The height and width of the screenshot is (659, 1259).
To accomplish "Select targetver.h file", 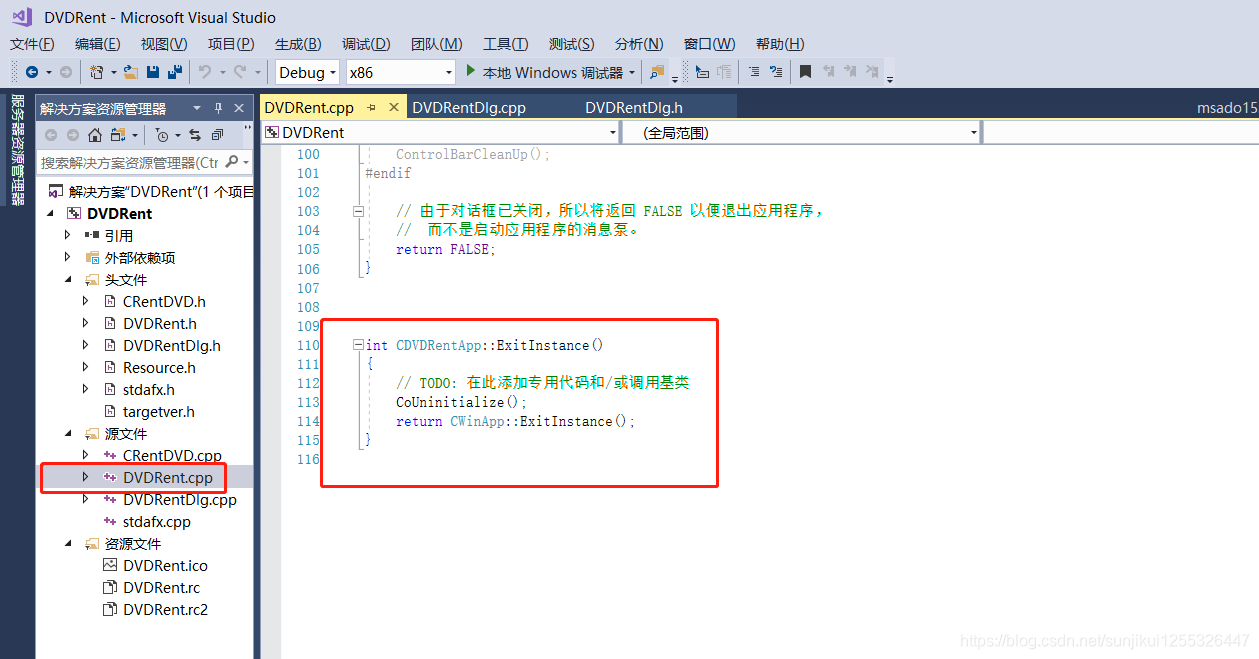I will (159, 411).
